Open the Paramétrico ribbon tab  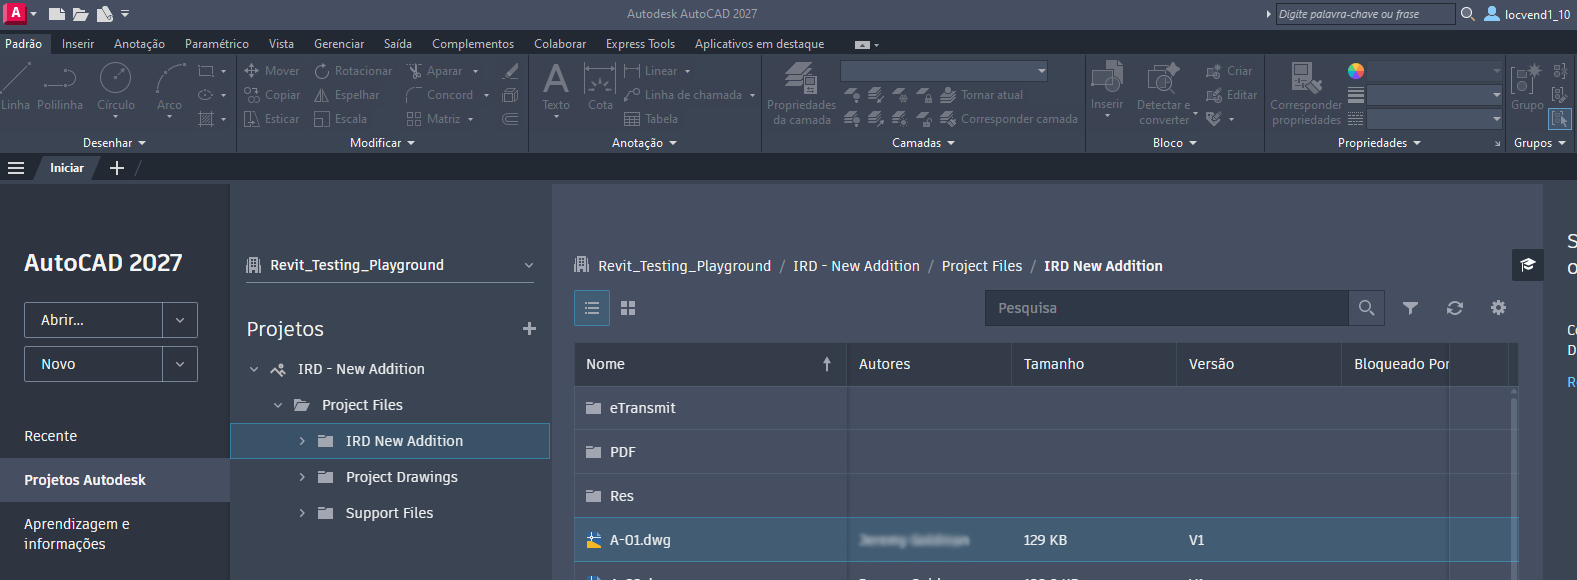pos(217,44)
